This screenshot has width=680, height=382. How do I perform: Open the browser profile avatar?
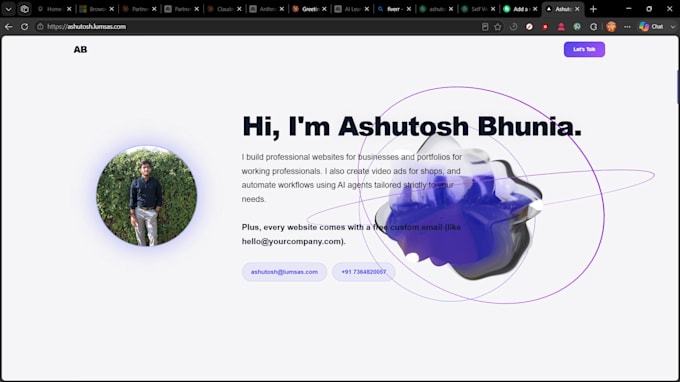click(611, 26)
